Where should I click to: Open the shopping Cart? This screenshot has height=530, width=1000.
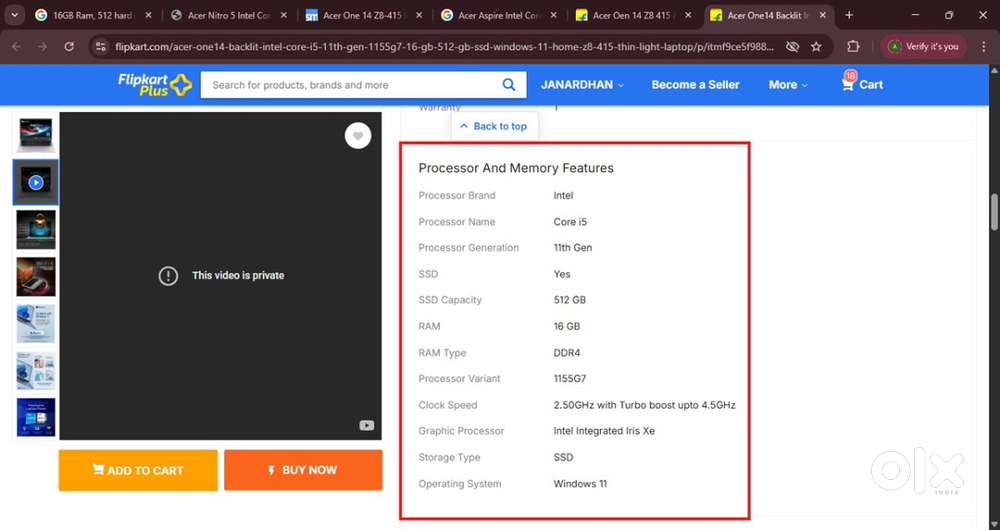pyautogui.click(x=862, y=85)
